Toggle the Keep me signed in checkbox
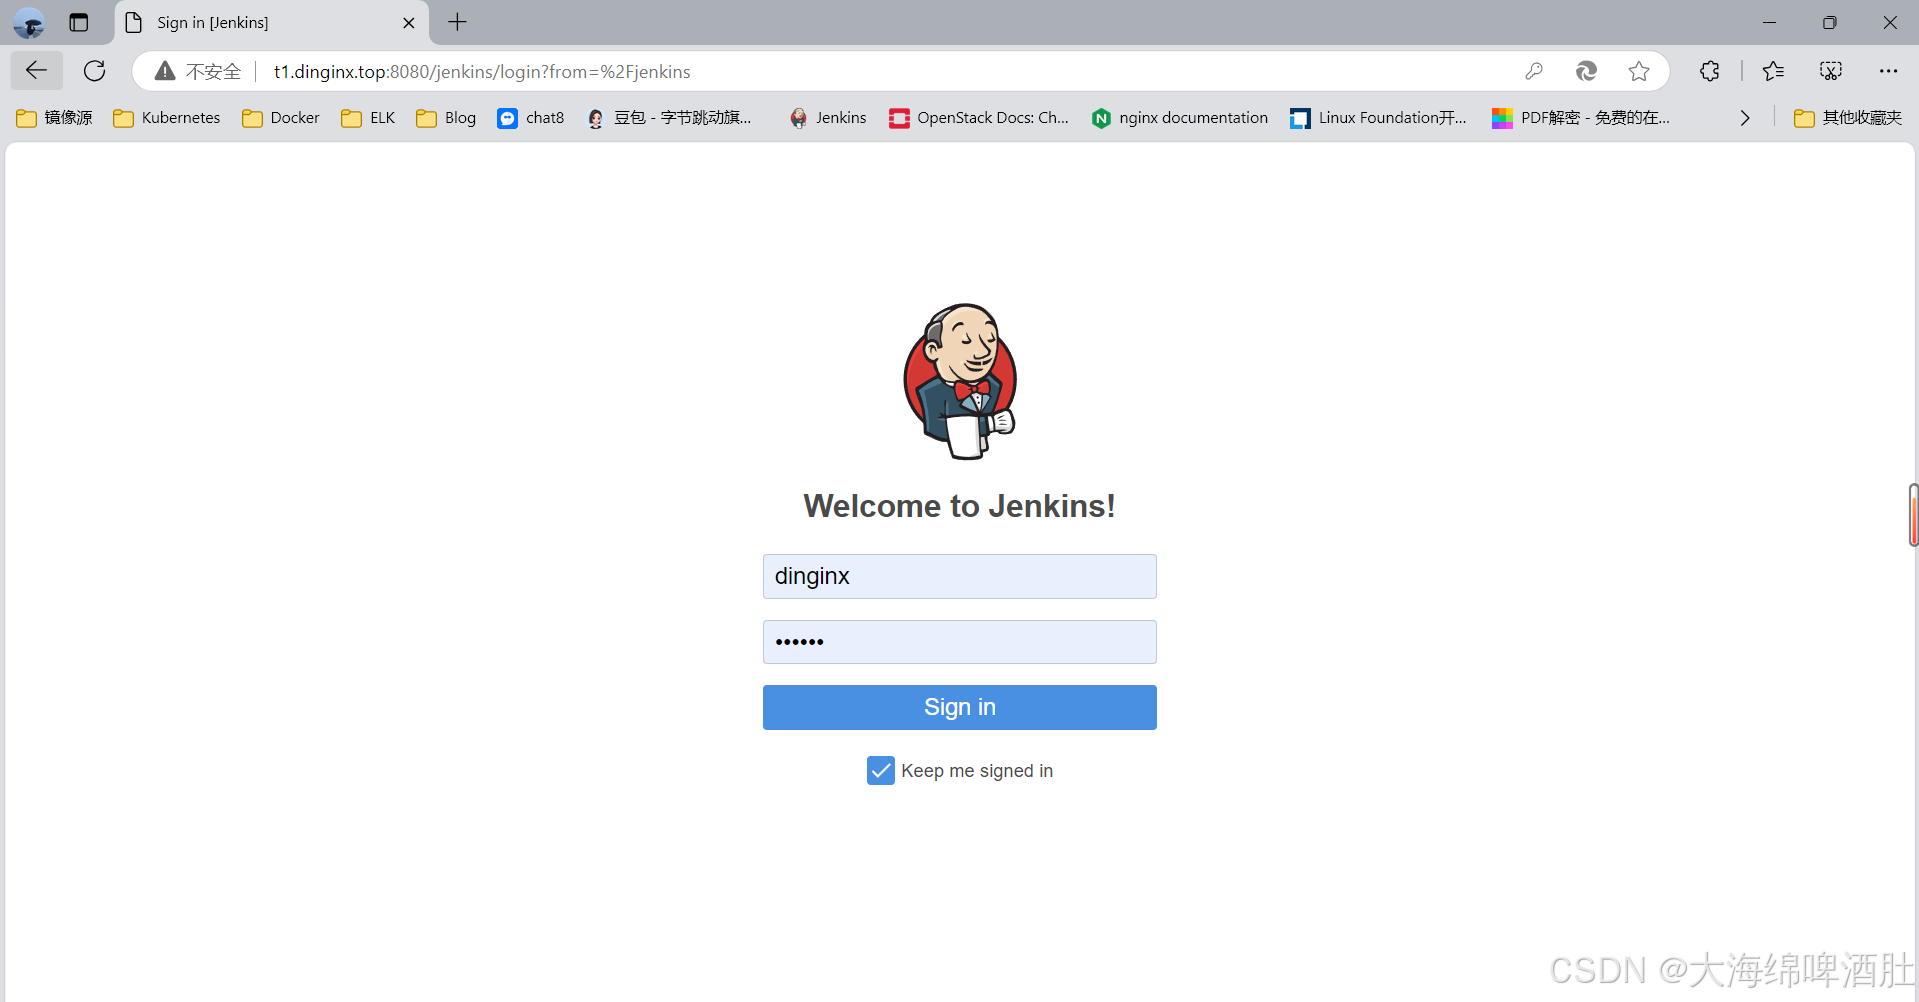This screenshot has height=1002, width=1919. (x=880, y=771)
